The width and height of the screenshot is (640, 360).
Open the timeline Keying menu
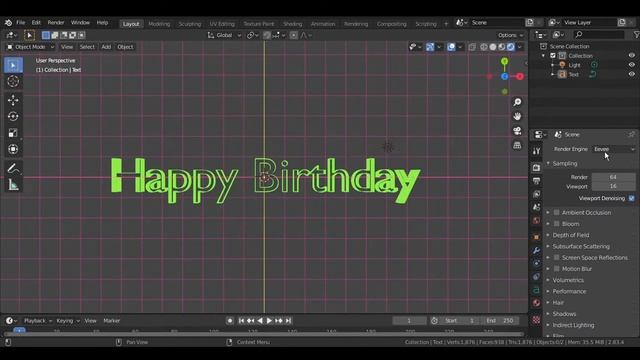(67, 321)
